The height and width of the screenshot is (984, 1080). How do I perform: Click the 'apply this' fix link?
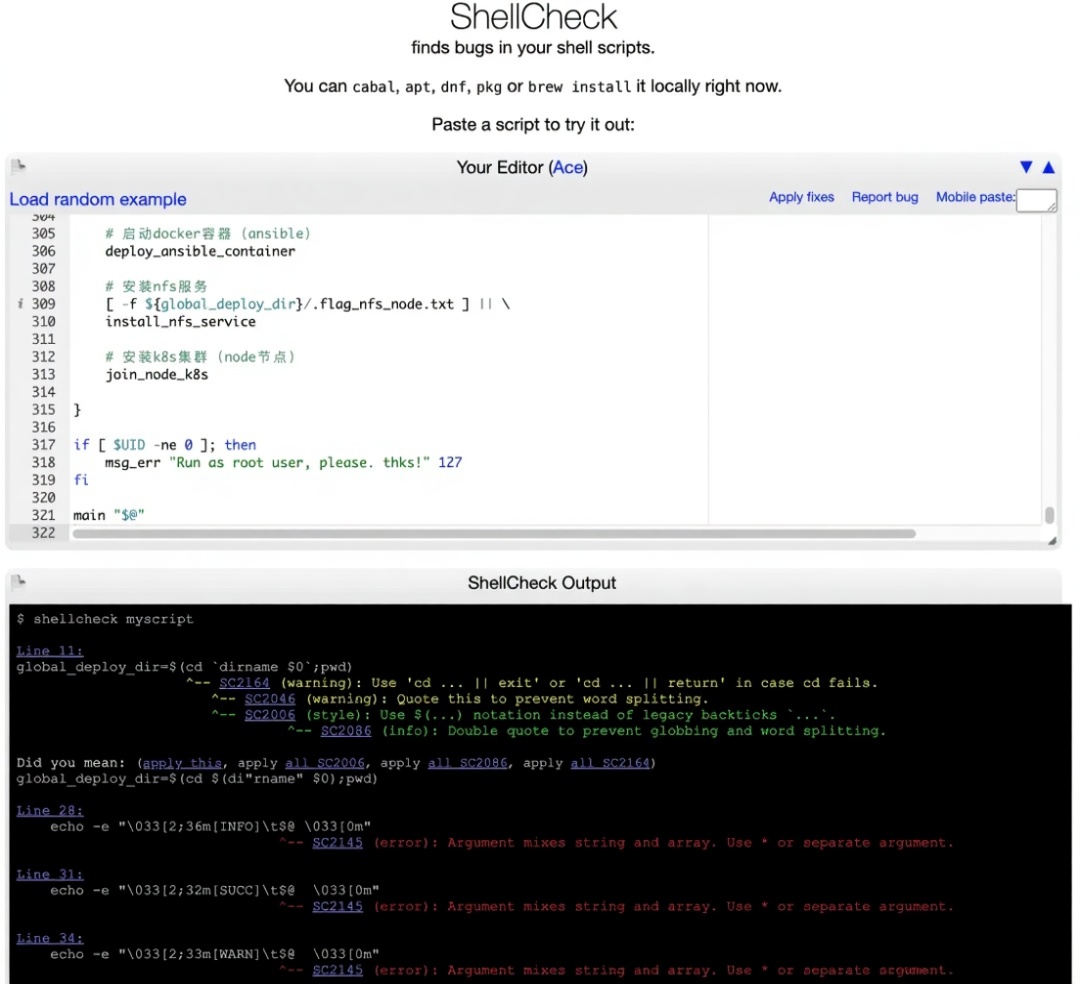[x=182, y=763]
